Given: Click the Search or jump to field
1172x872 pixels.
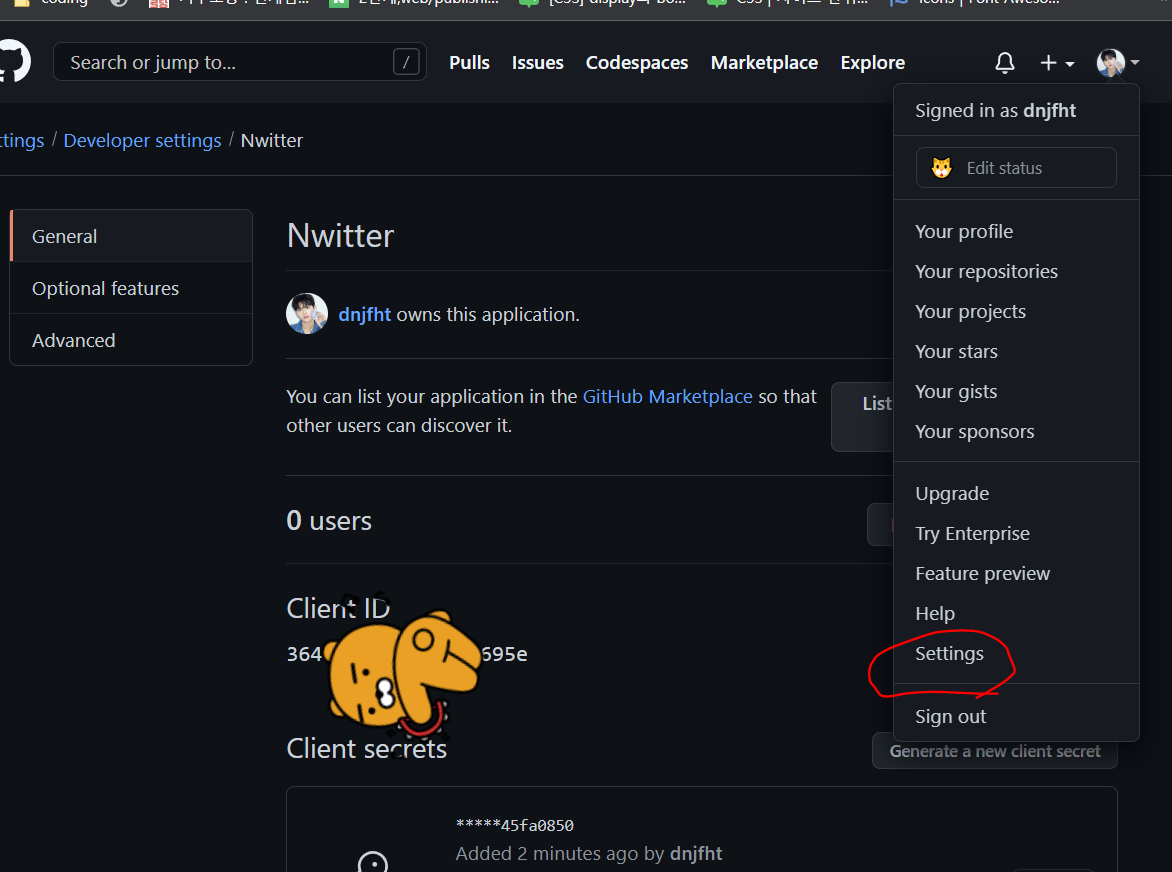Looking at the screenshot, I should click(x=239, y=62).
